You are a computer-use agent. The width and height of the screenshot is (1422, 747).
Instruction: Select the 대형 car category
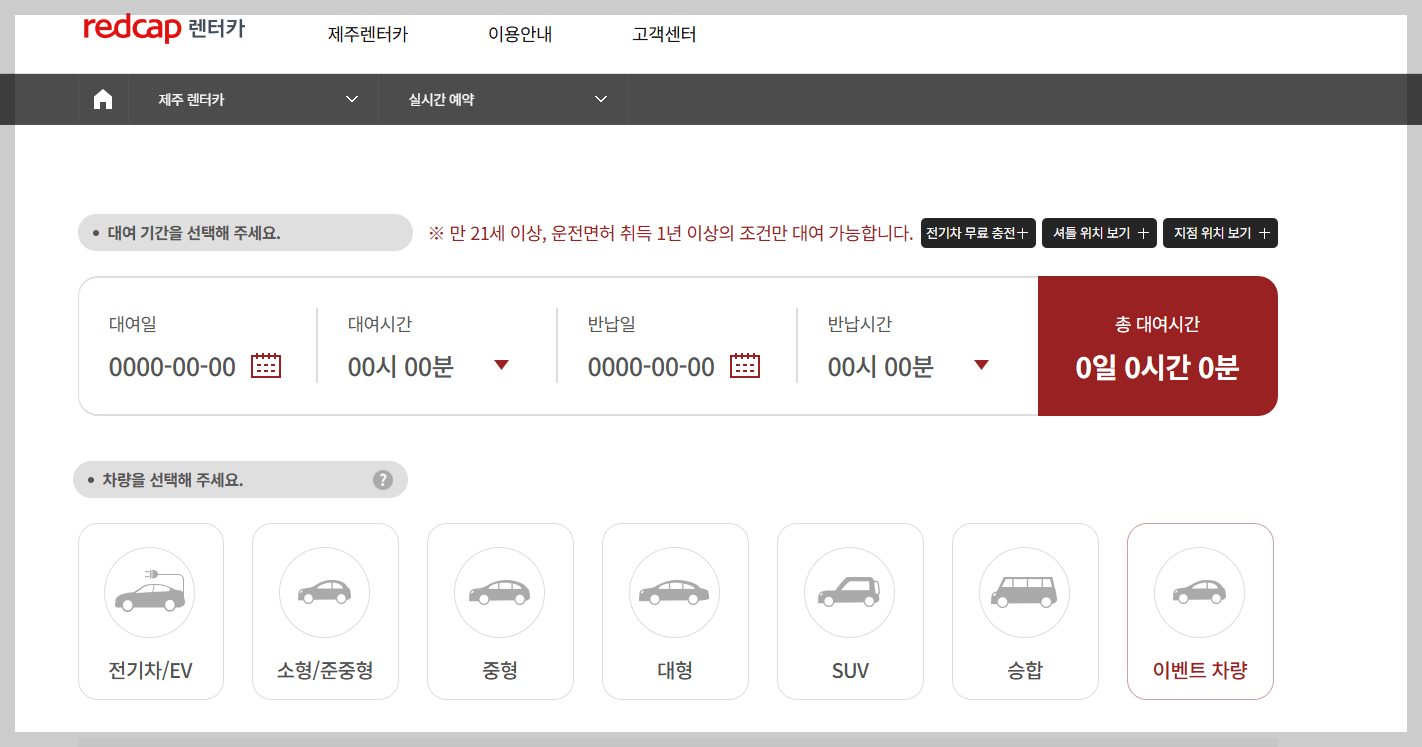(x=675, y=612)
